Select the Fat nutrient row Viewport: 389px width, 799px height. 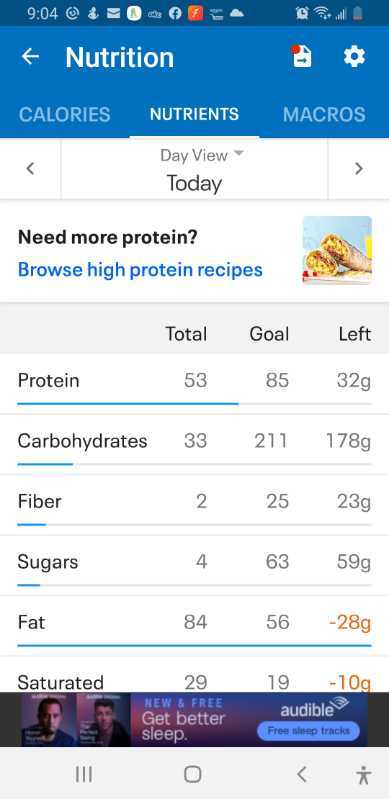pos(194,626)
